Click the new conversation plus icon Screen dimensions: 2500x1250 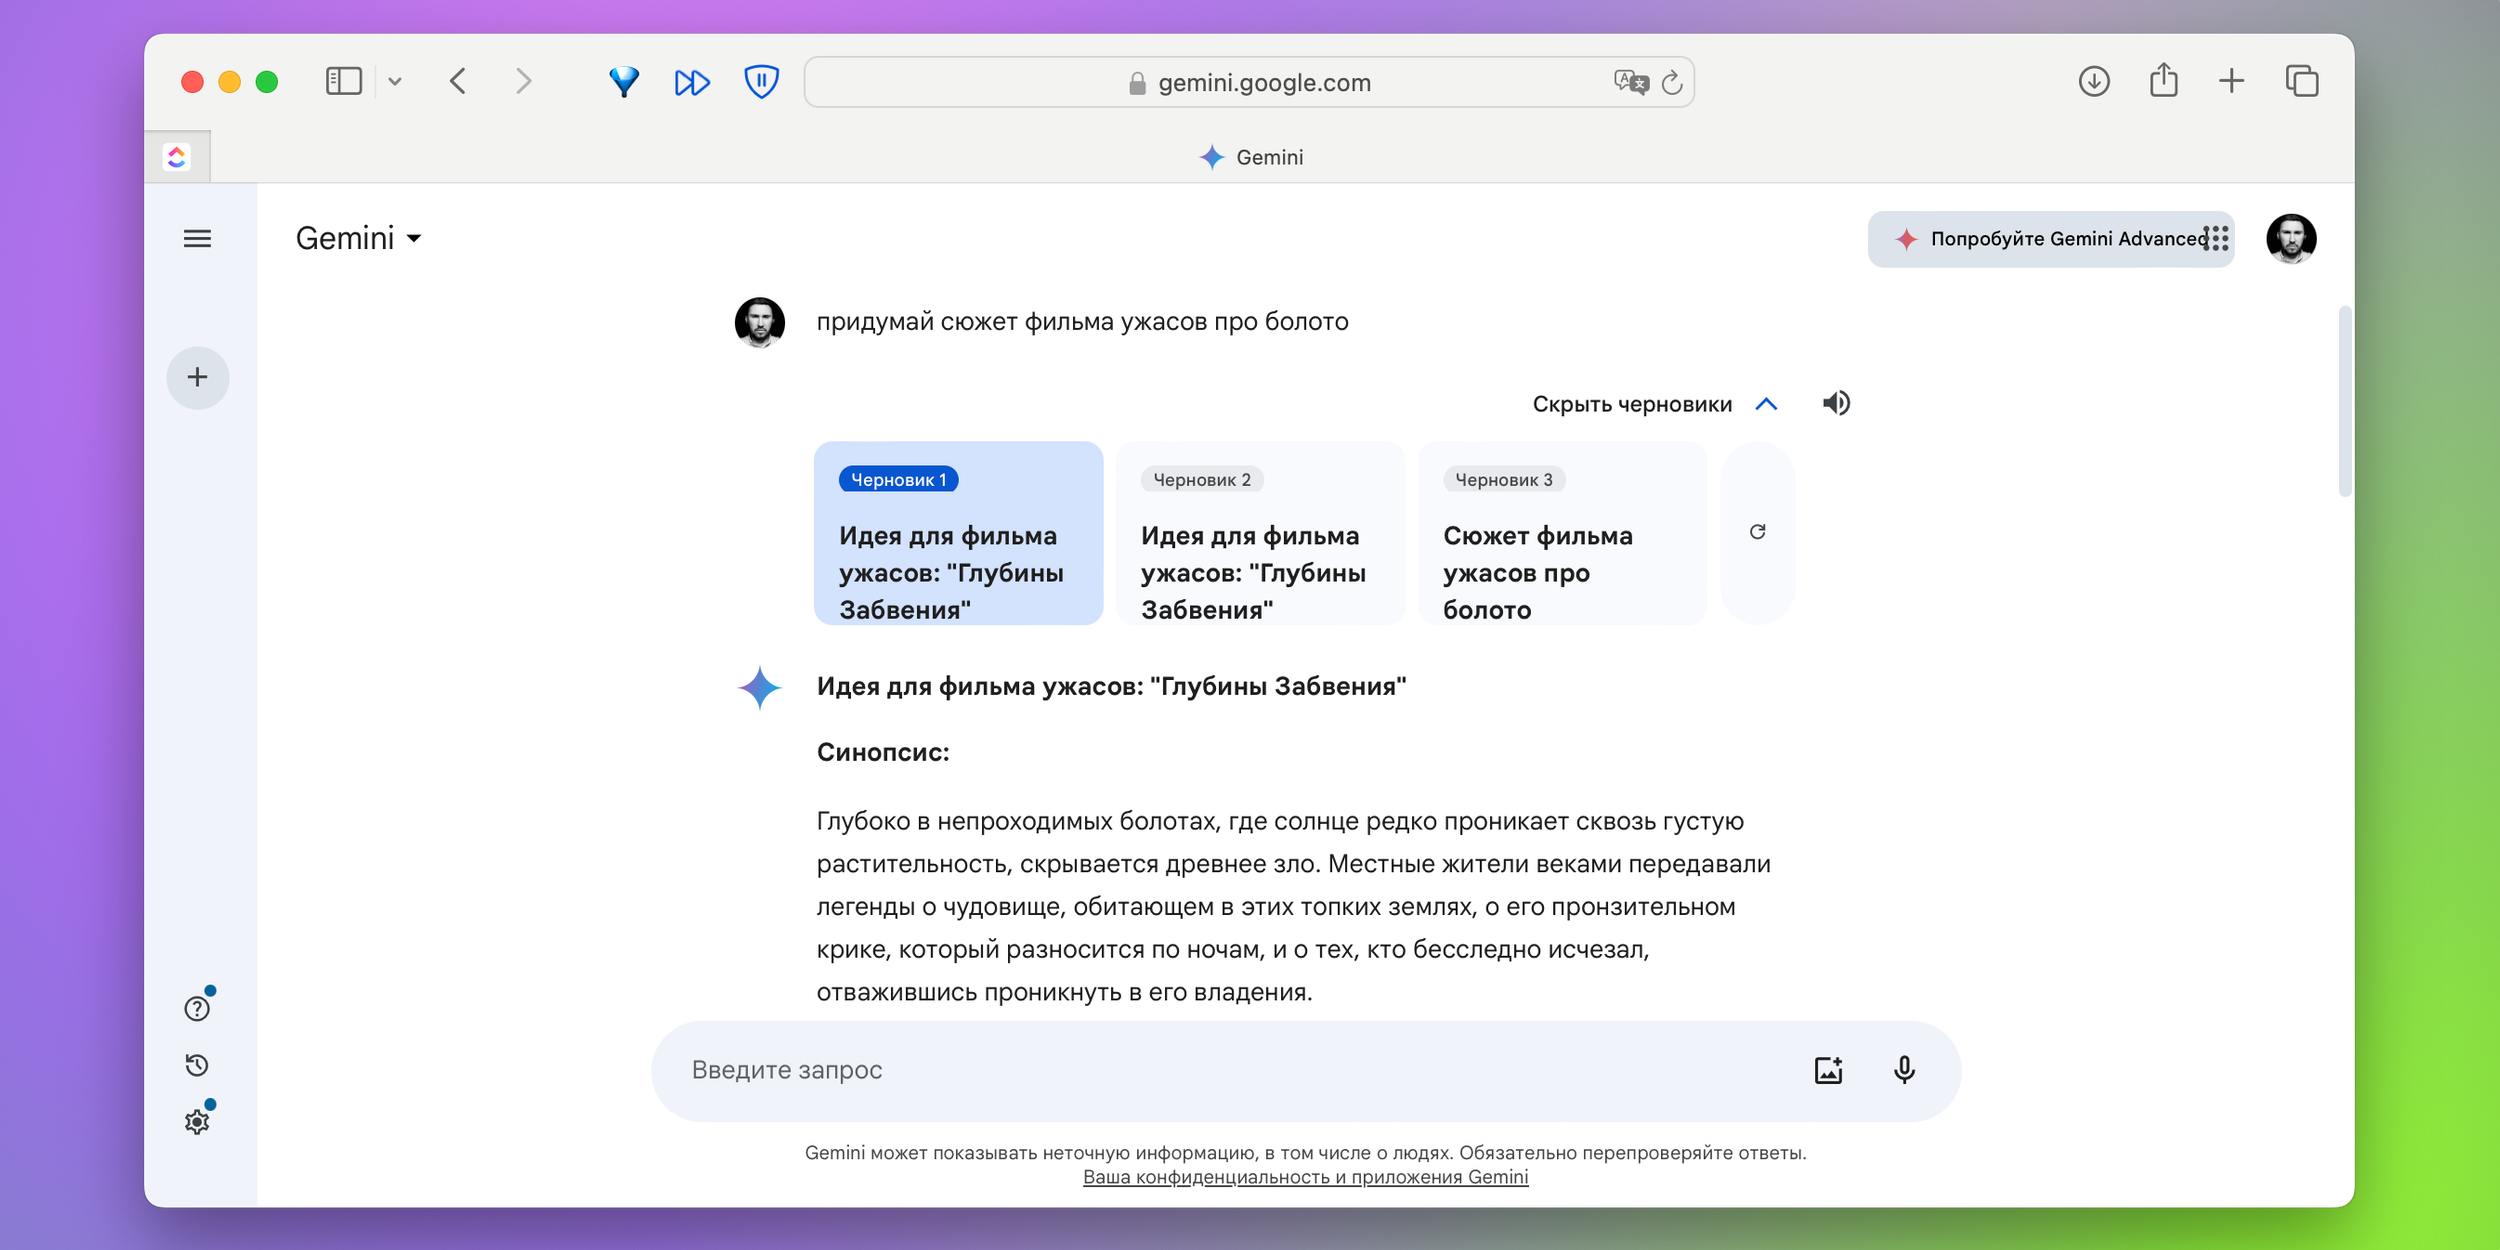pyautogui.click(x=198, y=376)
